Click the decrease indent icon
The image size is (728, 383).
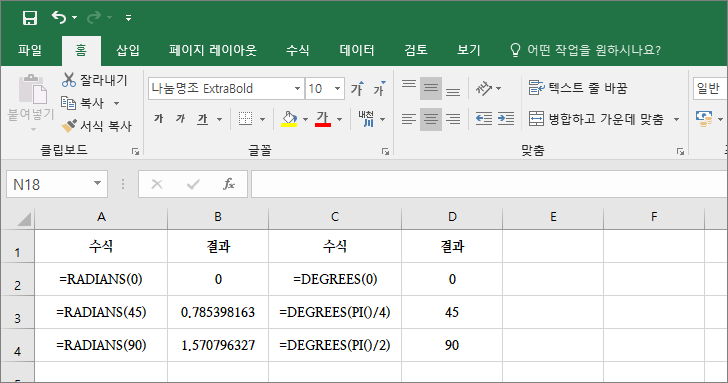tap(484, 119)
